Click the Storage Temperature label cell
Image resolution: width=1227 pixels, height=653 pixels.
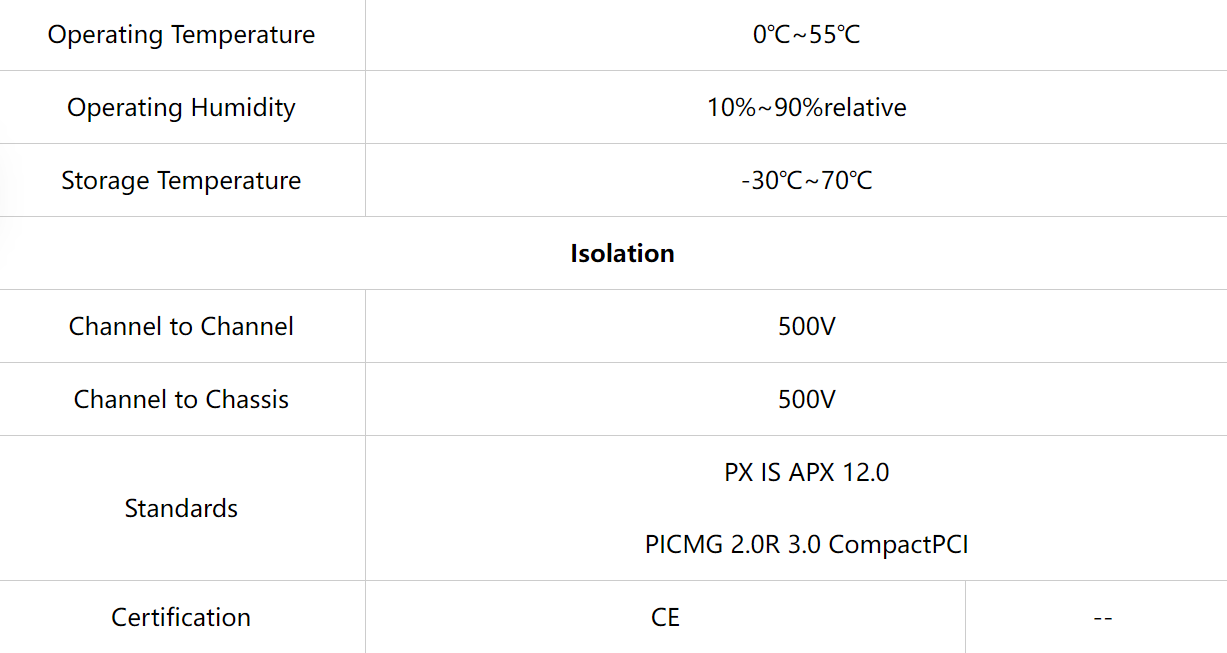181,181
